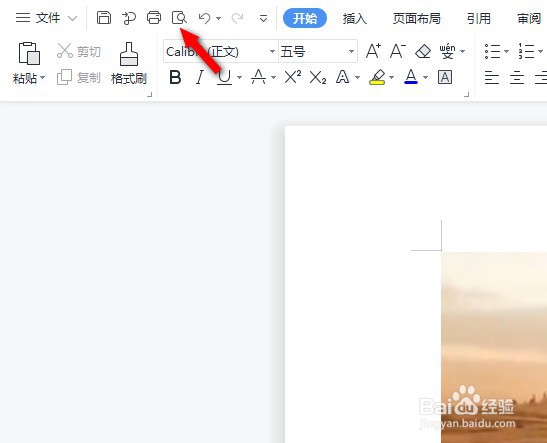Click the clear formatting eraser icon
This screenshot has width=547, height=443.
tap(423, 51)
